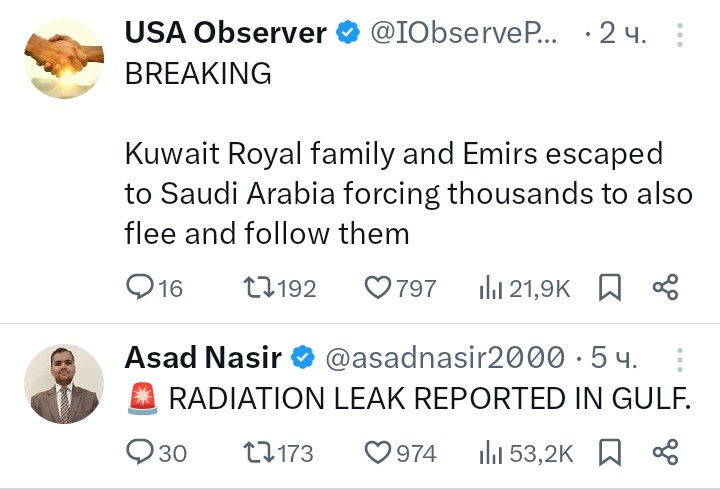720x489 pixels.
Task: Like the Kuwait Royal family tweet
Action: 377,289
